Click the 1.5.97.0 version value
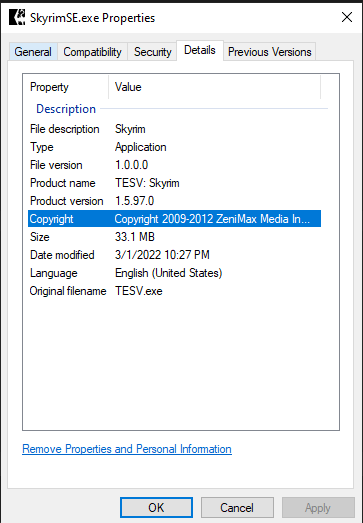 134,201
